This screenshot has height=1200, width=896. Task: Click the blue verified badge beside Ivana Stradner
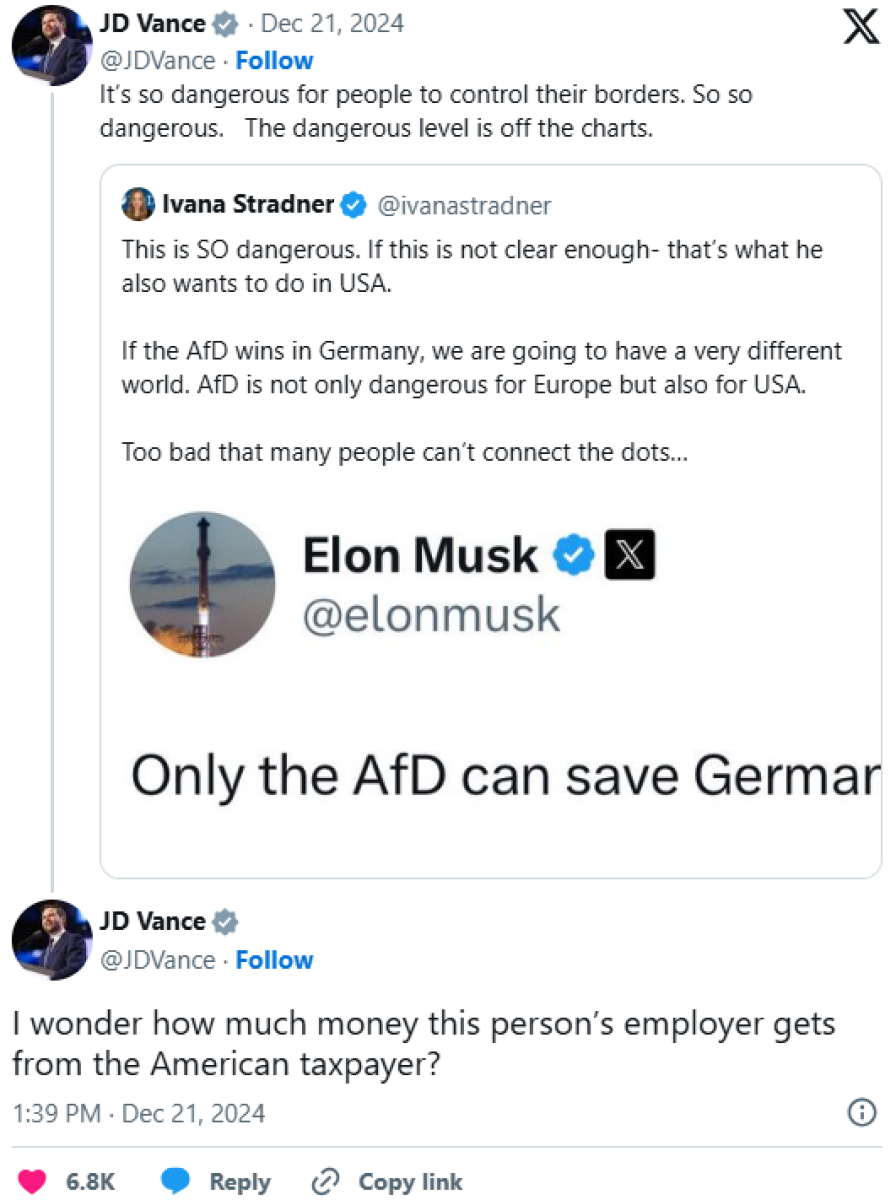(352, 206)
